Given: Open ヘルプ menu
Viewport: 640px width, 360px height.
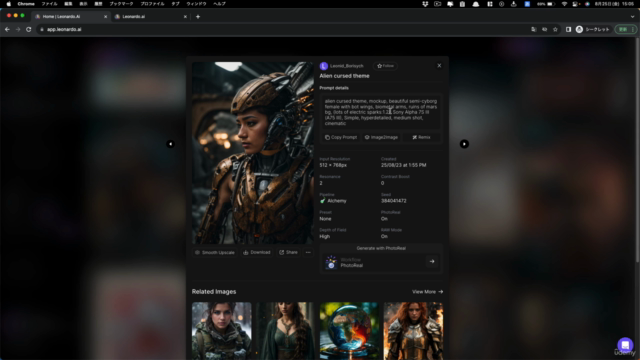Looking at the screenshot, I should click(x=219, y=4).
